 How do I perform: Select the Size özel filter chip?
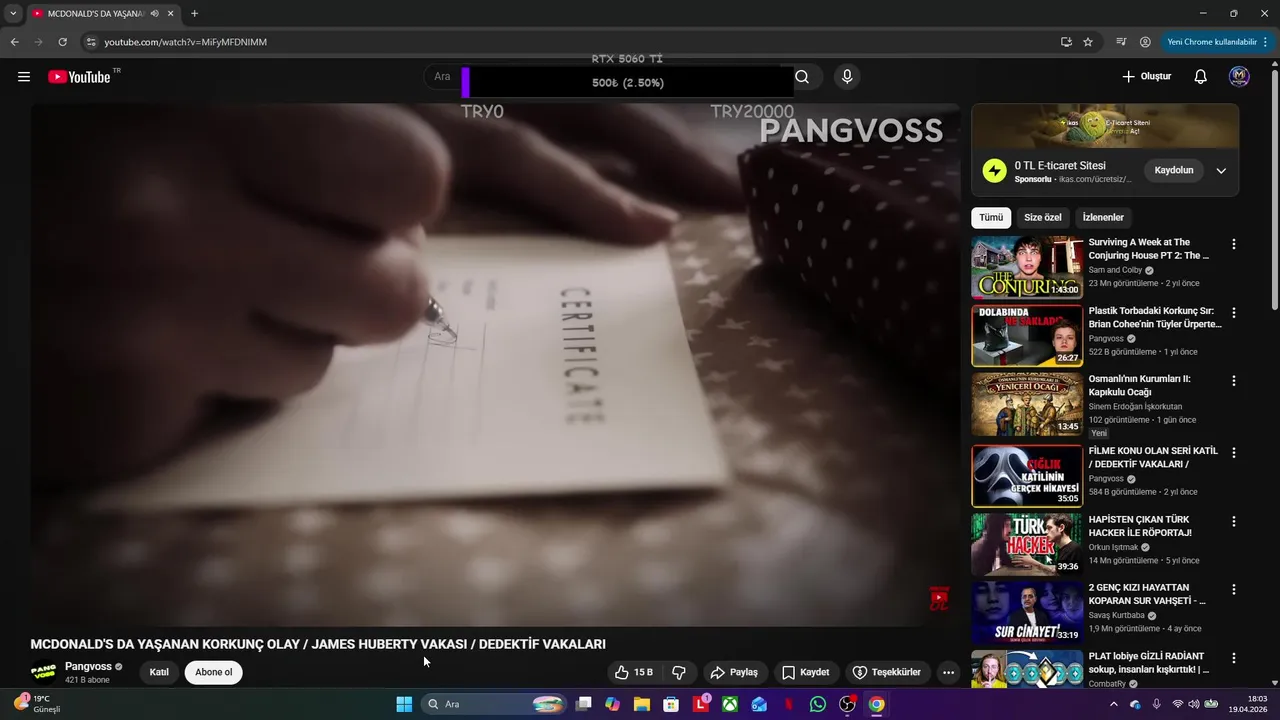(1043, 217)
